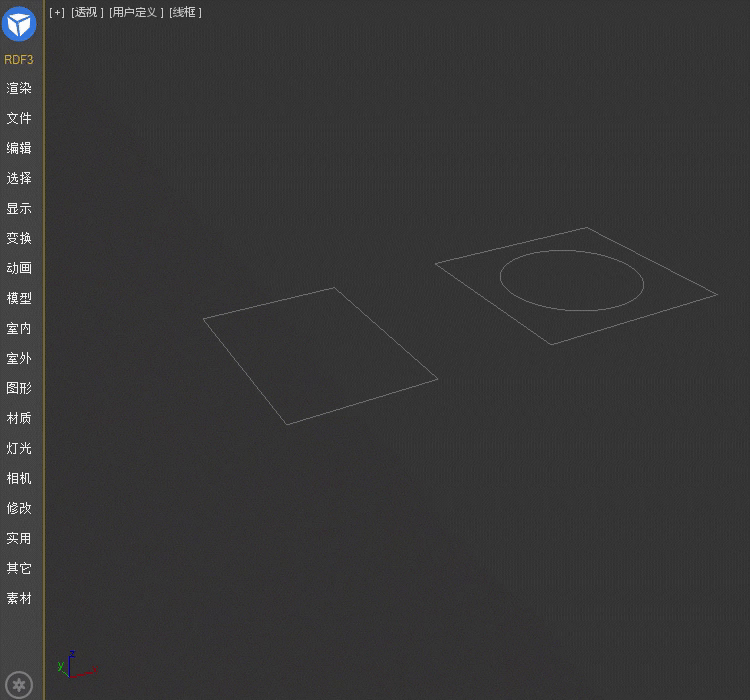Open the 模型 menu

pyautogui.click(x=19, y=299)
